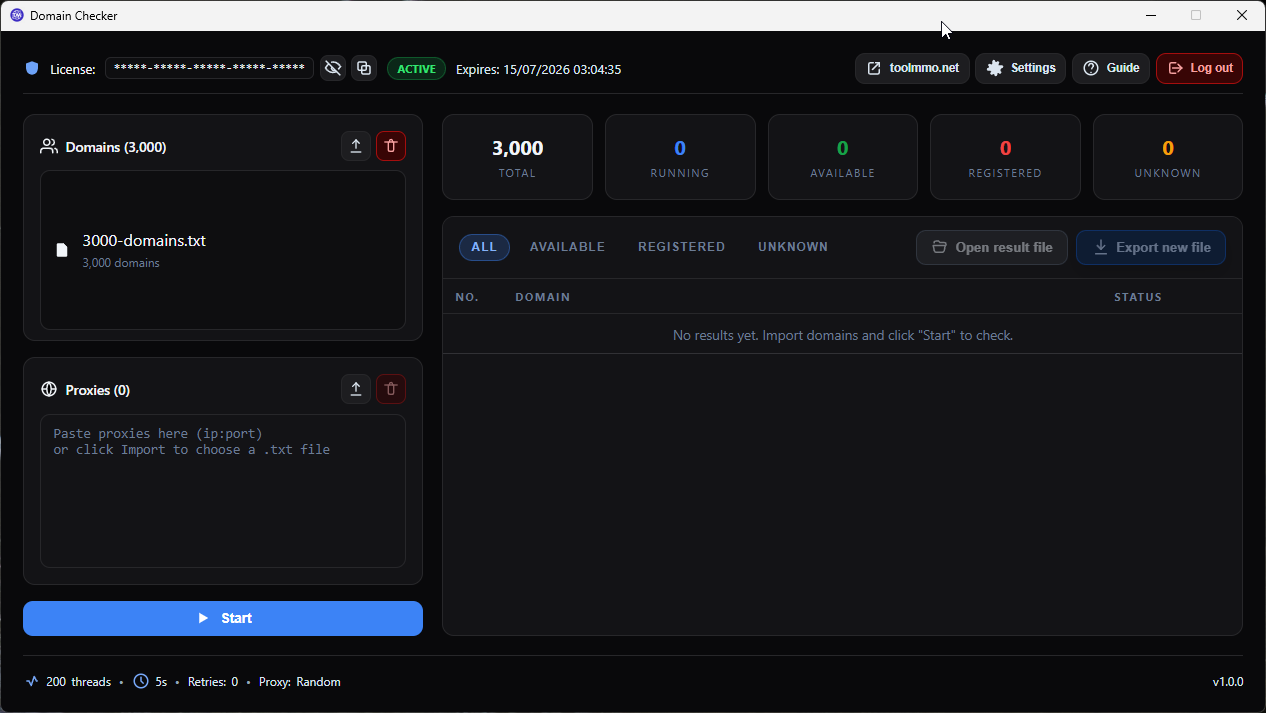Click the 200 threads status entry
The width and height of the screenshot is (1266, 713).
point(69,682)
